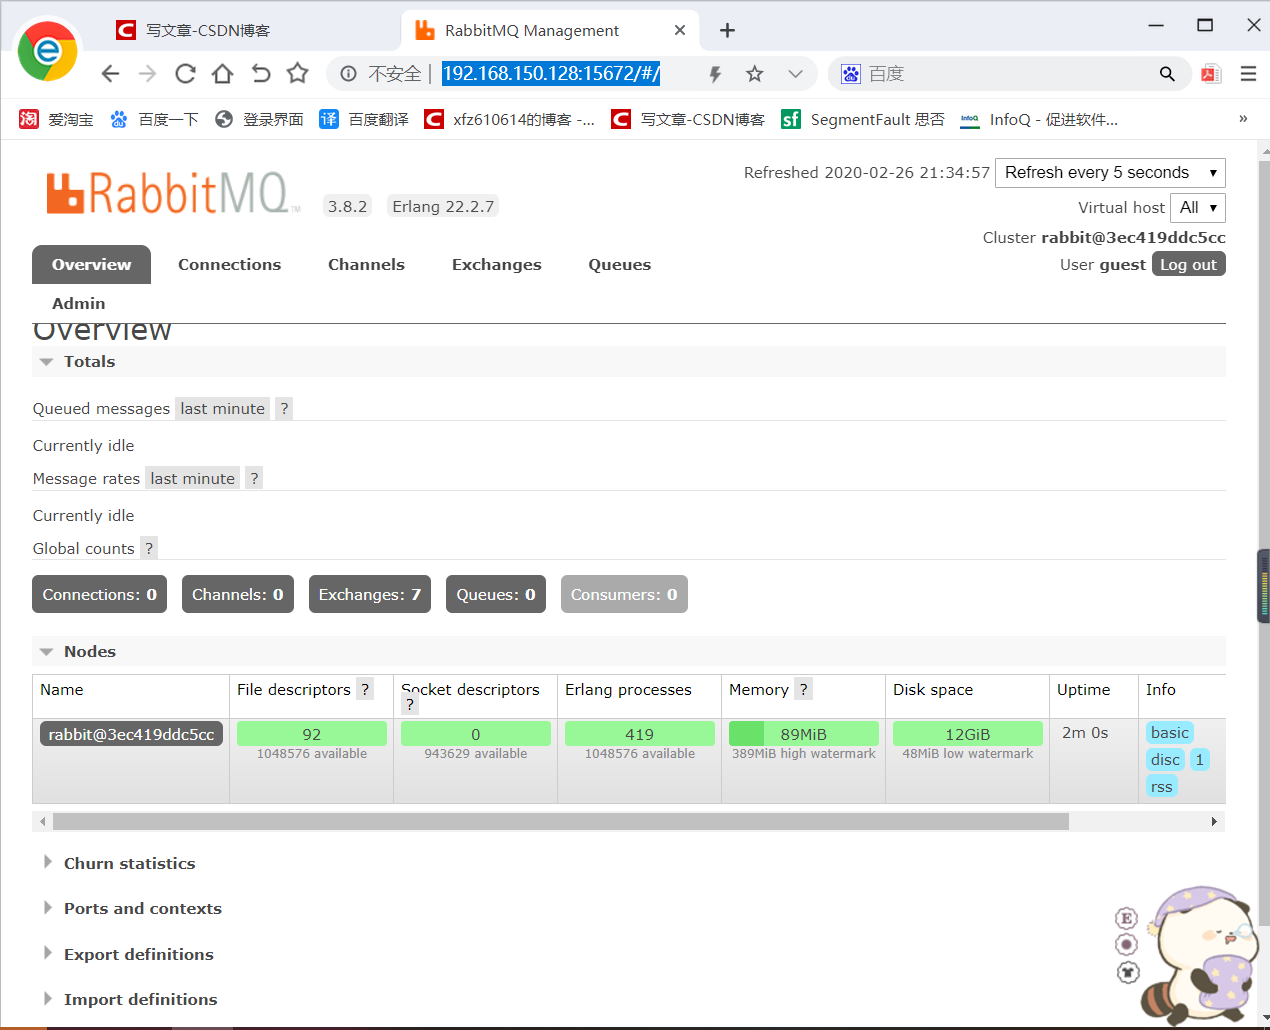Click the rss info tag
The image size is (1270, 1030).
pos(1161,786)
